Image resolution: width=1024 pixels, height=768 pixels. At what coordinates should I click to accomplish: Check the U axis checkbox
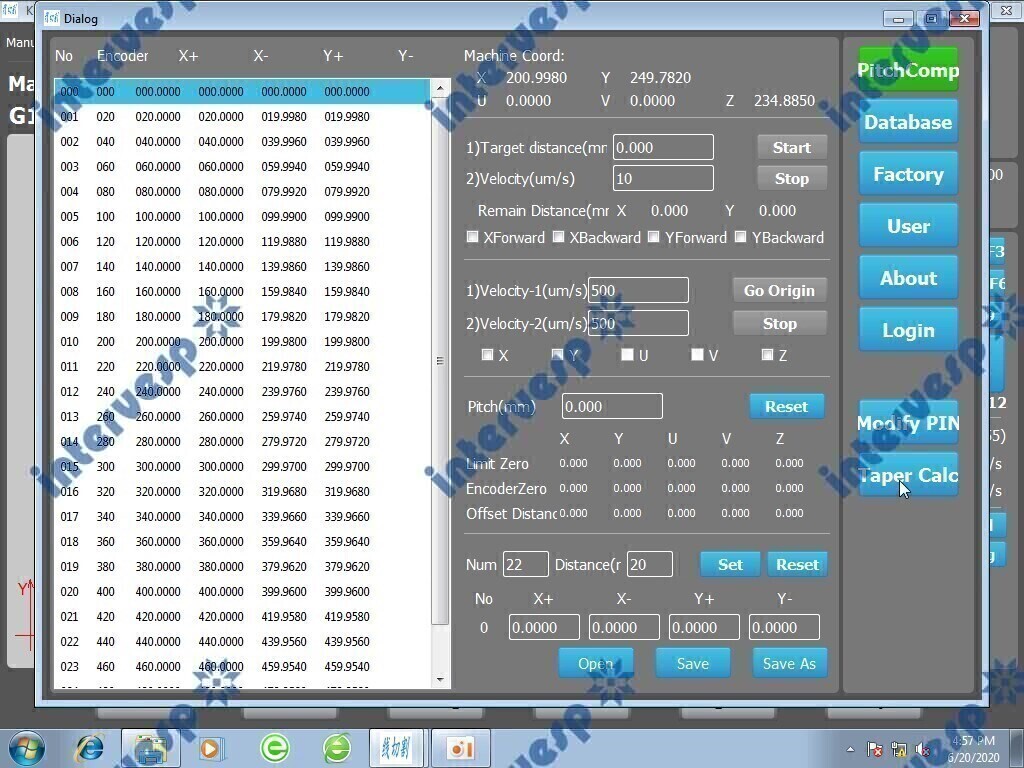click(x=627, y=355)
